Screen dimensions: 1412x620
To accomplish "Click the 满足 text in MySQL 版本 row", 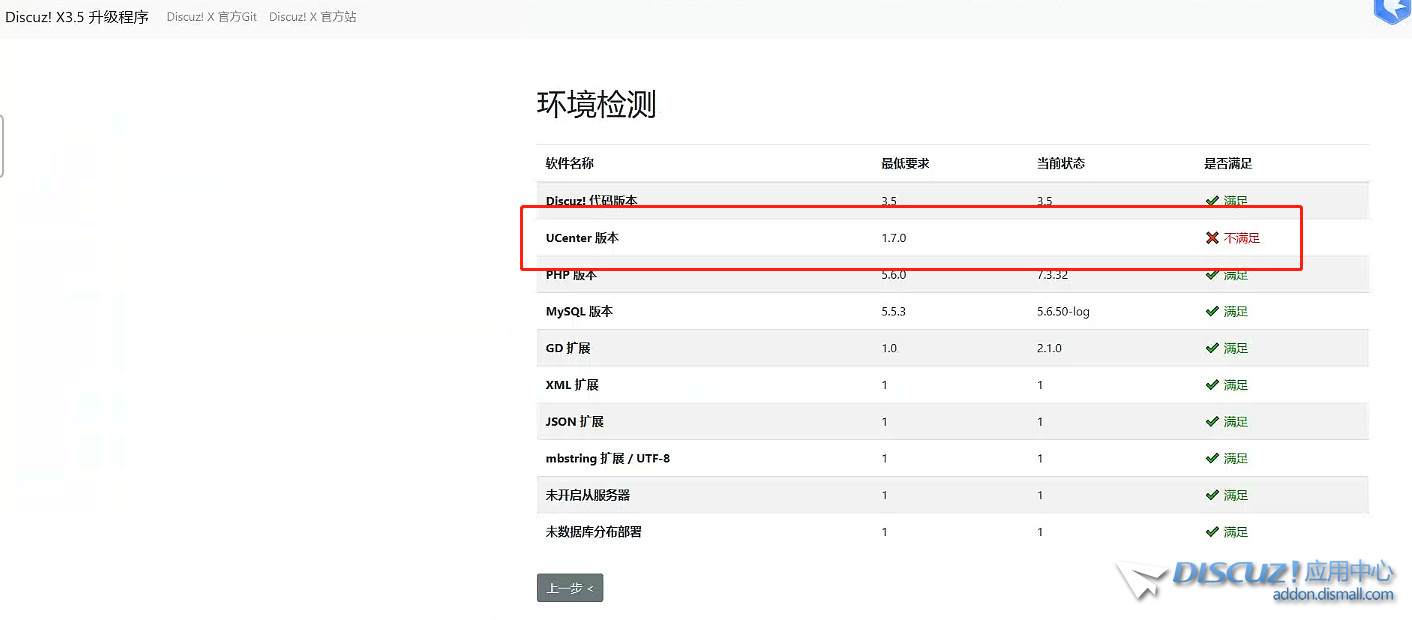I will point(1236,311).
